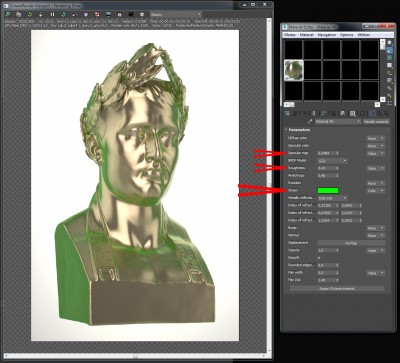Viewport: 400px width, 363px height.
Task: Click the green Sheen color swatch
Action: [x=328, y=191]
